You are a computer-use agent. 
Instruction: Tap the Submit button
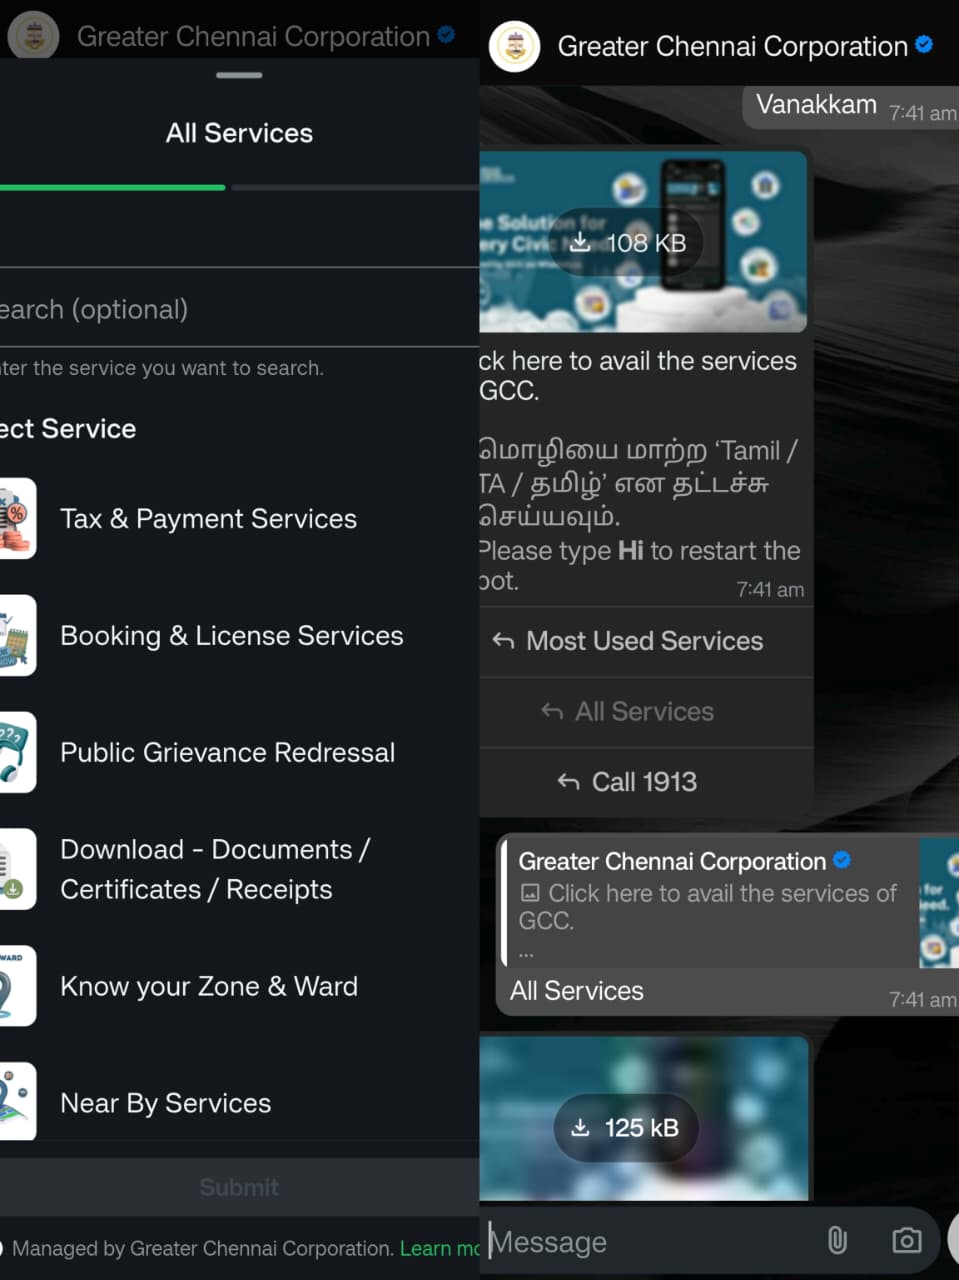(x=240, y=1187)
